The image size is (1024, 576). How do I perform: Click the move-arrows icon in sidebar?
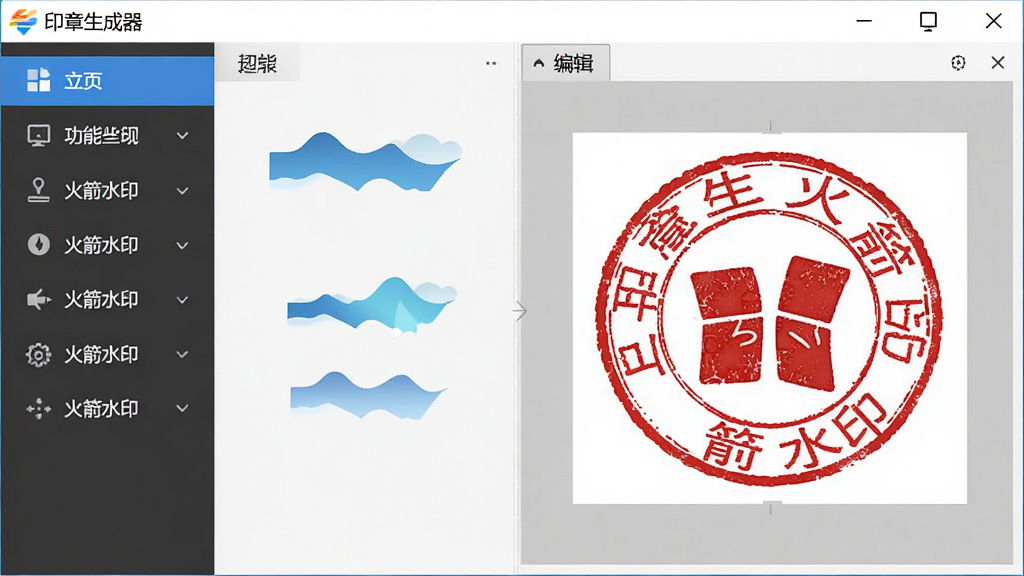point(39,409)
